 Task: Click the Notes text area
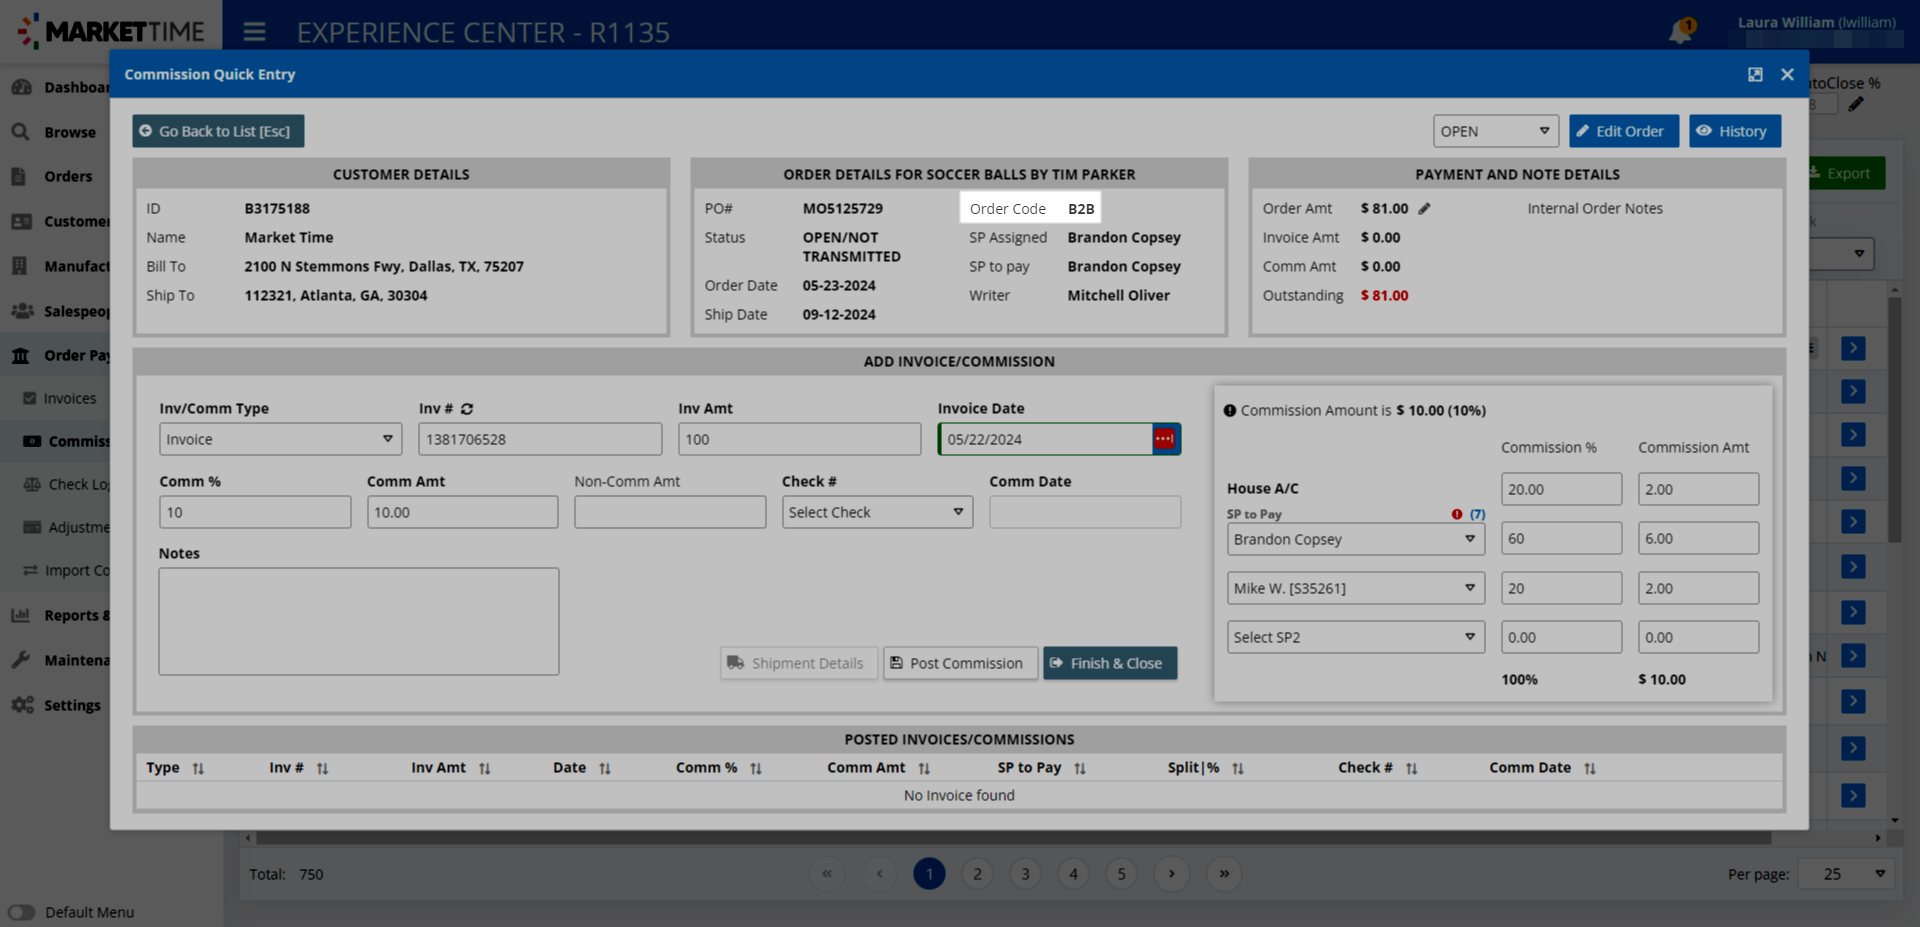pyautogui.click(x=359, y=621)
